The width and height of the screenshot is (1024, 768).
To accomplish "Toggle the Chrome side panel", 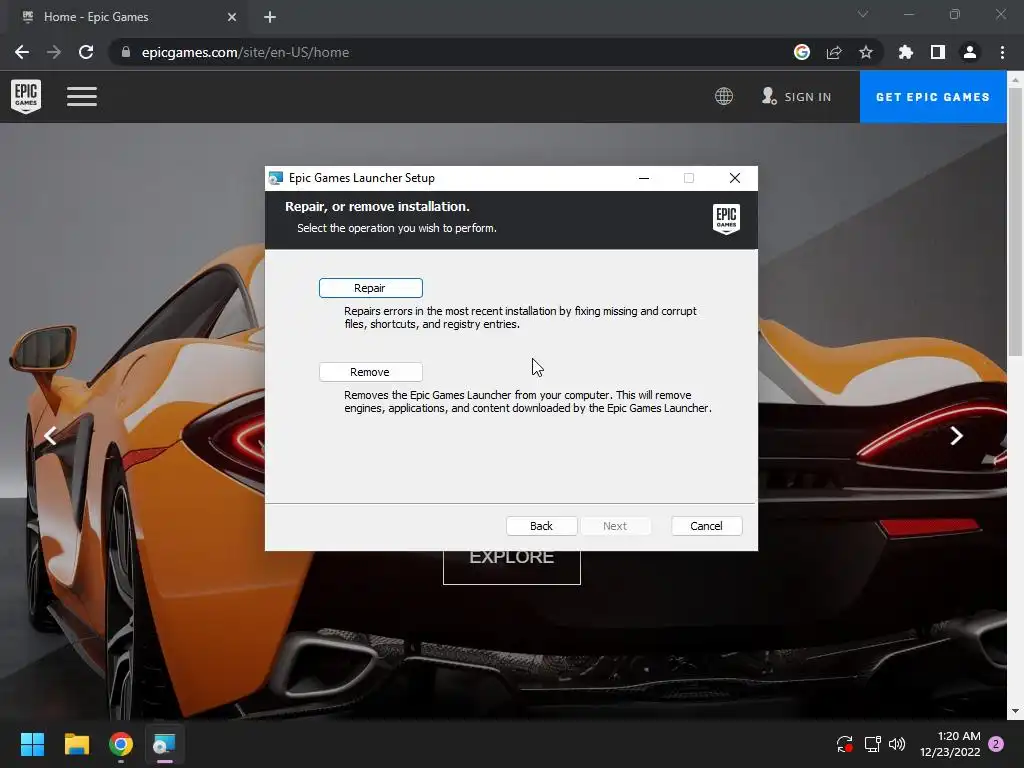I will (x=938, y=52).
